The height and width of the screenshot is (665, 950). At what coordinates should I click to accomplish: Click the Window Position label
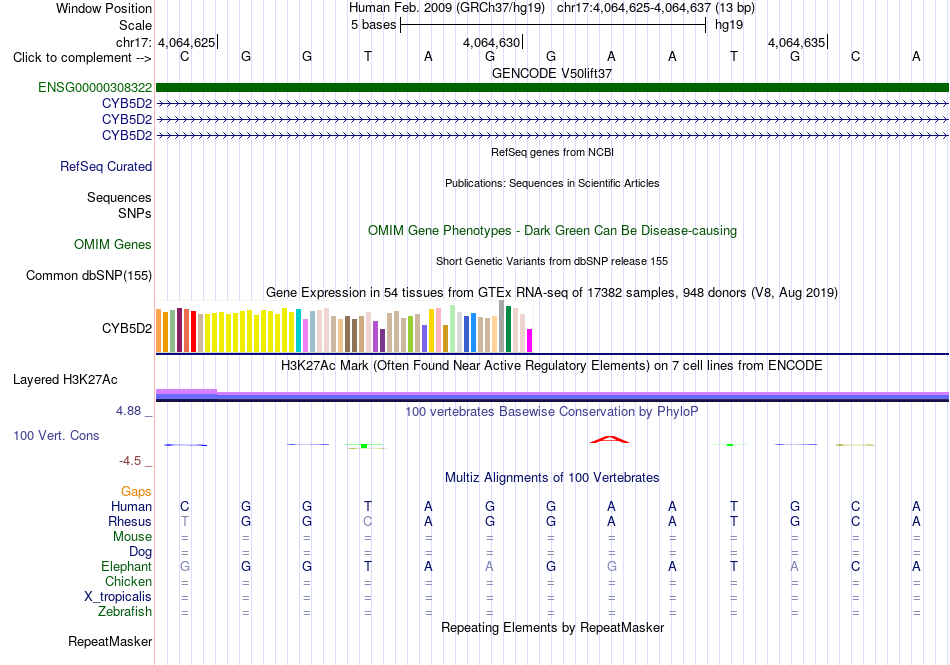104,8
